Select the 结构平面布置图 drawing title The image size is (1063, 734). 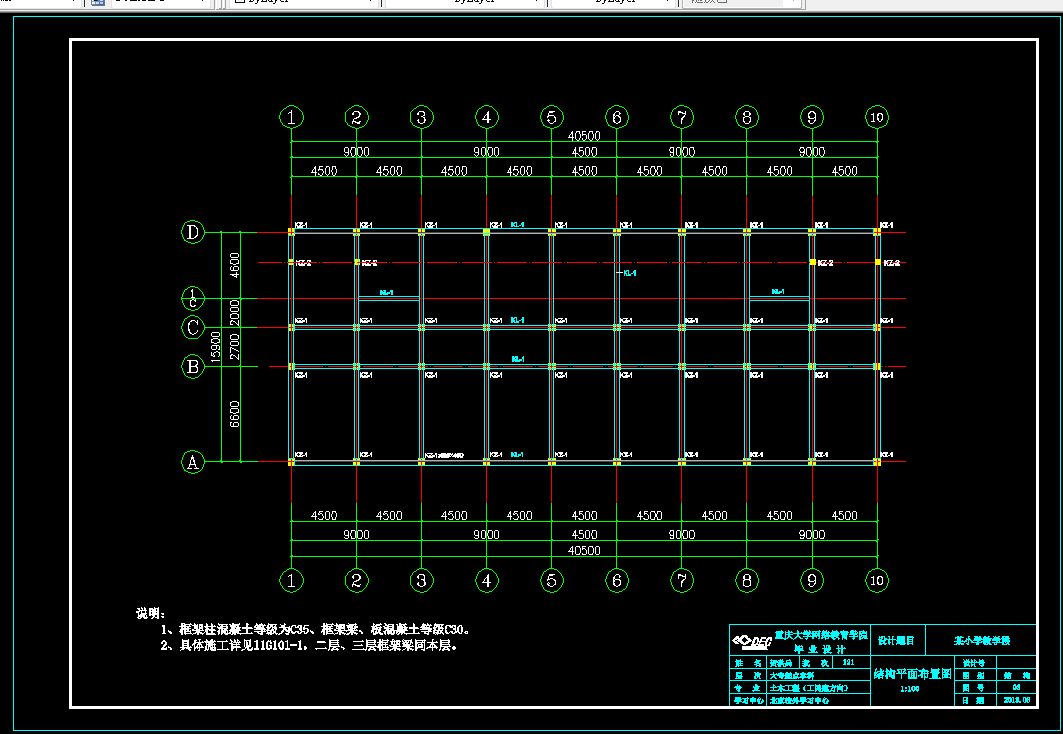click(x=912, y=674)
